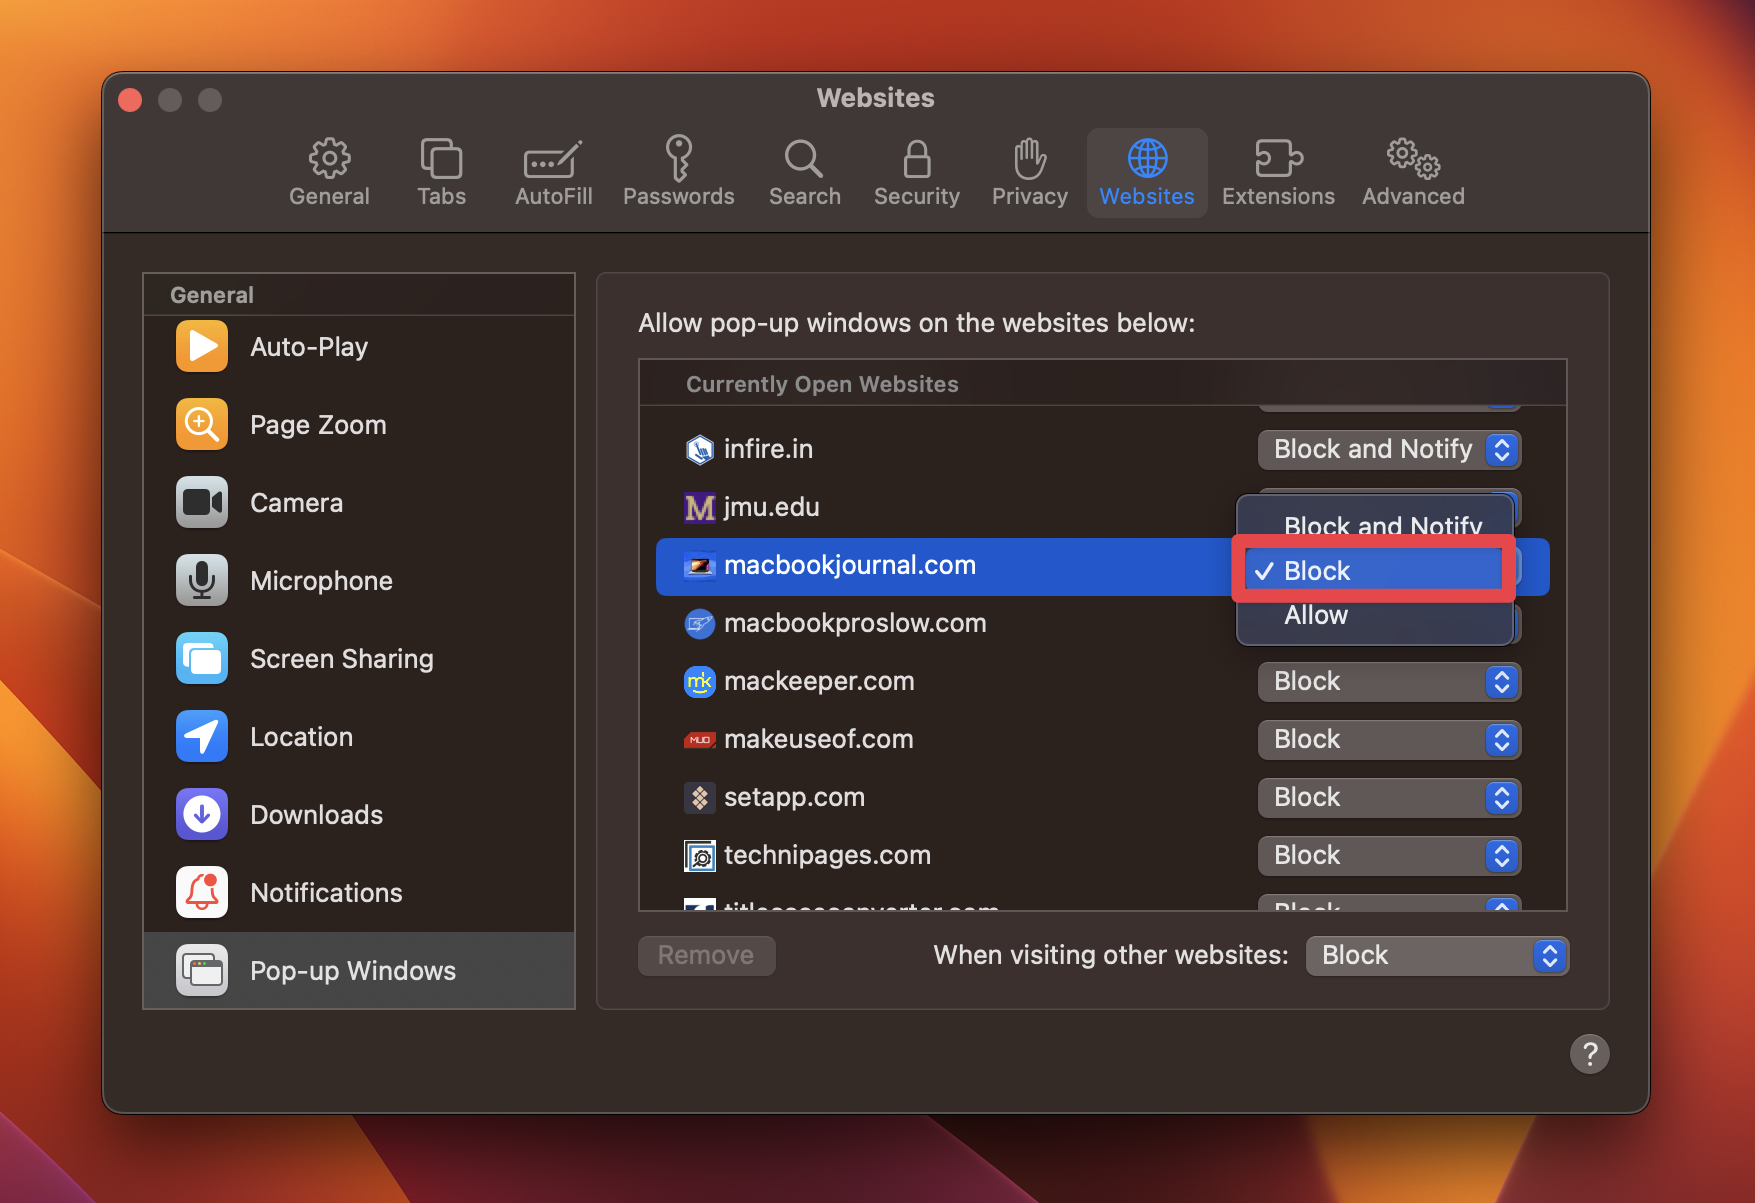Viewport: 1755px width, 1203px height.
Task: Open Notifications settings in sidebar
Action: (326, 893)
